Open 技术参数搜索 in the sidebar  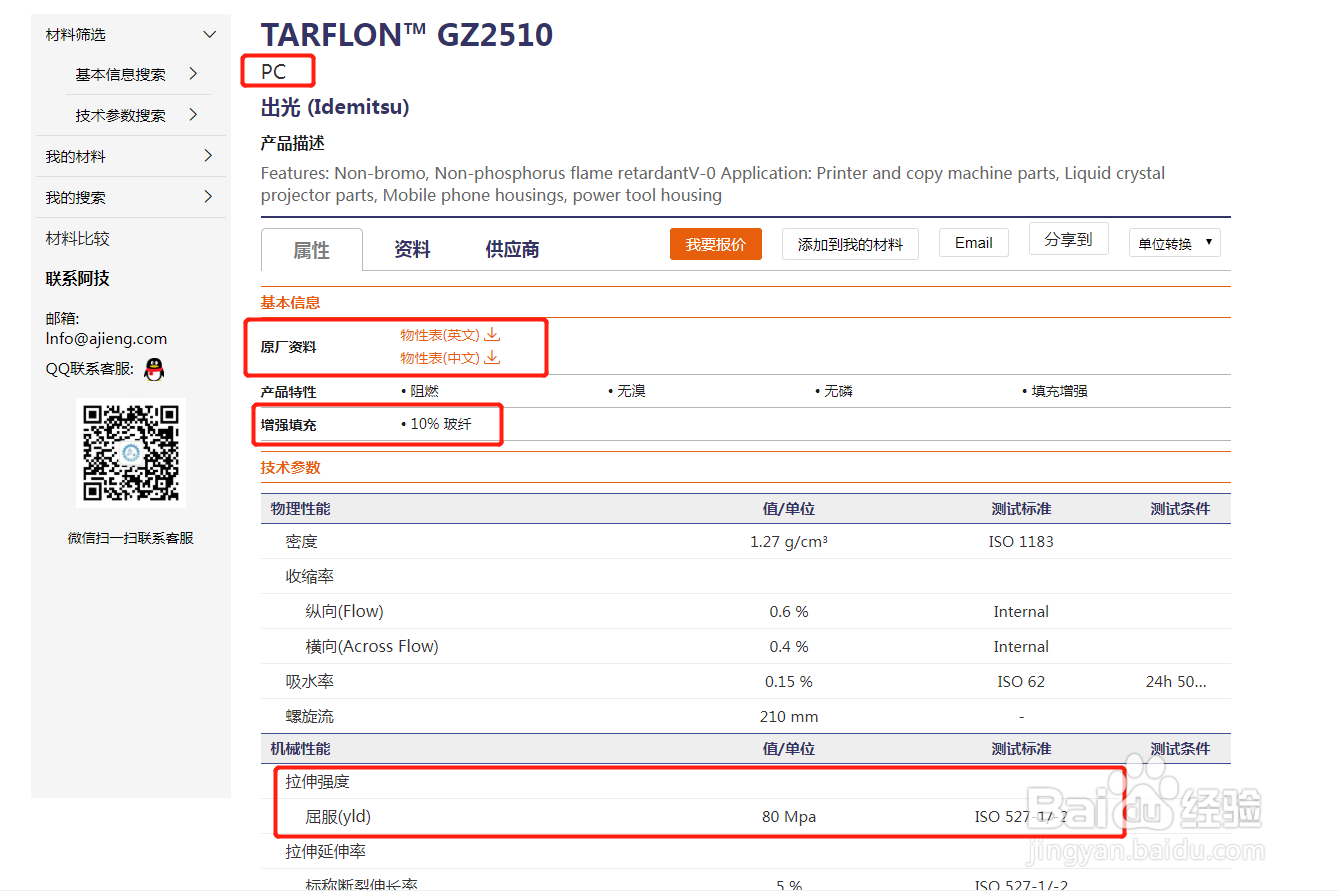[x=120, y=116]
